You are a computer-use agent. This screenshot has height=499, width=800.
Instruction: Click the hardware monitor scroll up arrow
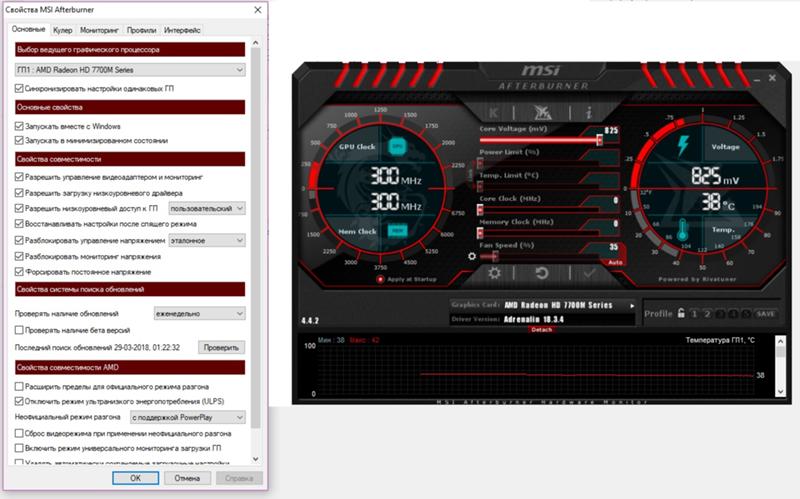(781, 340)
